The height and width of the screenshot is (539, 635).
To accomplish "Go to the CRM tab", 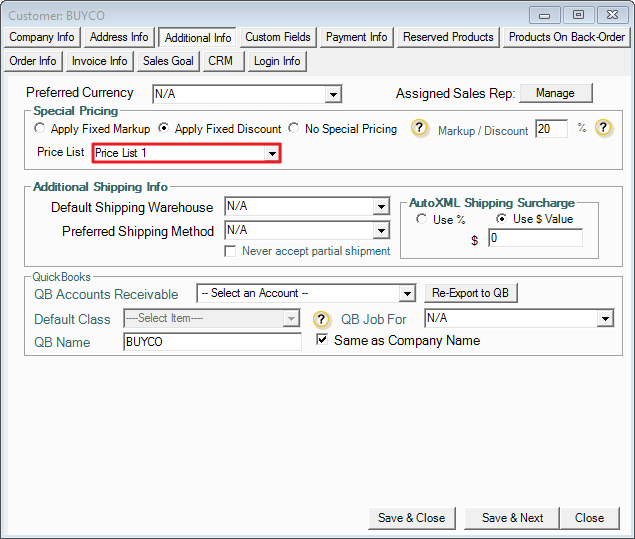I will tap(220, 61).
